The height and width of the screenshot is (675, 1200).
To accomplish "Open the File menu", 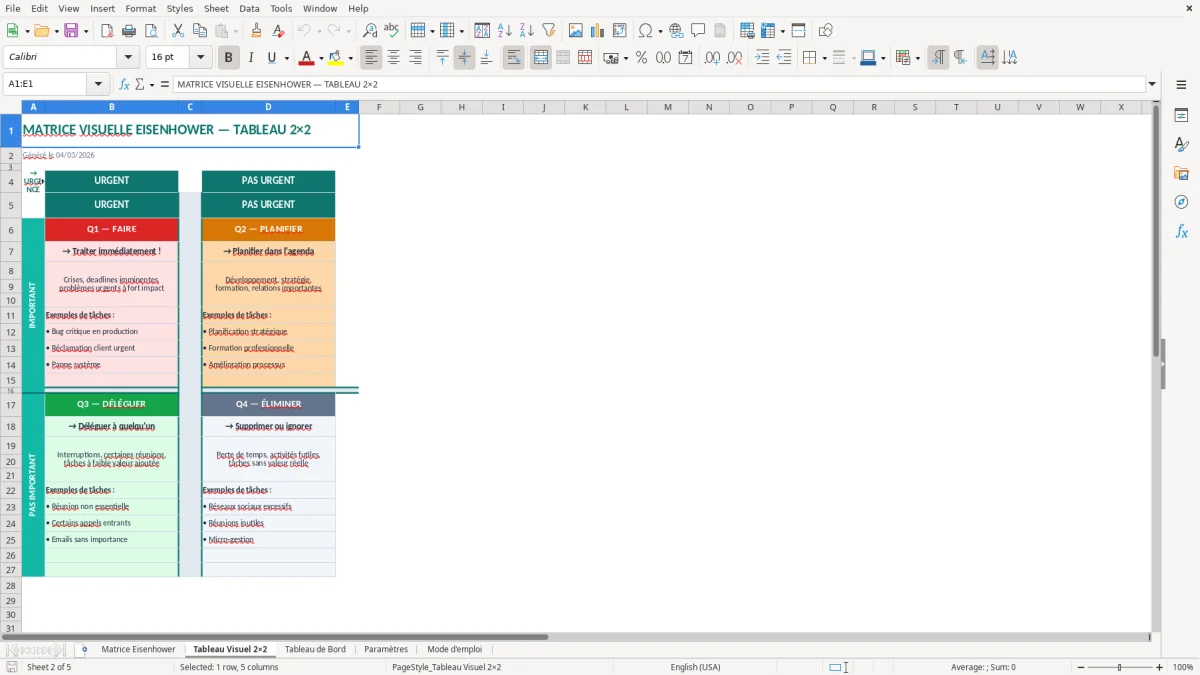I will 13,8.
